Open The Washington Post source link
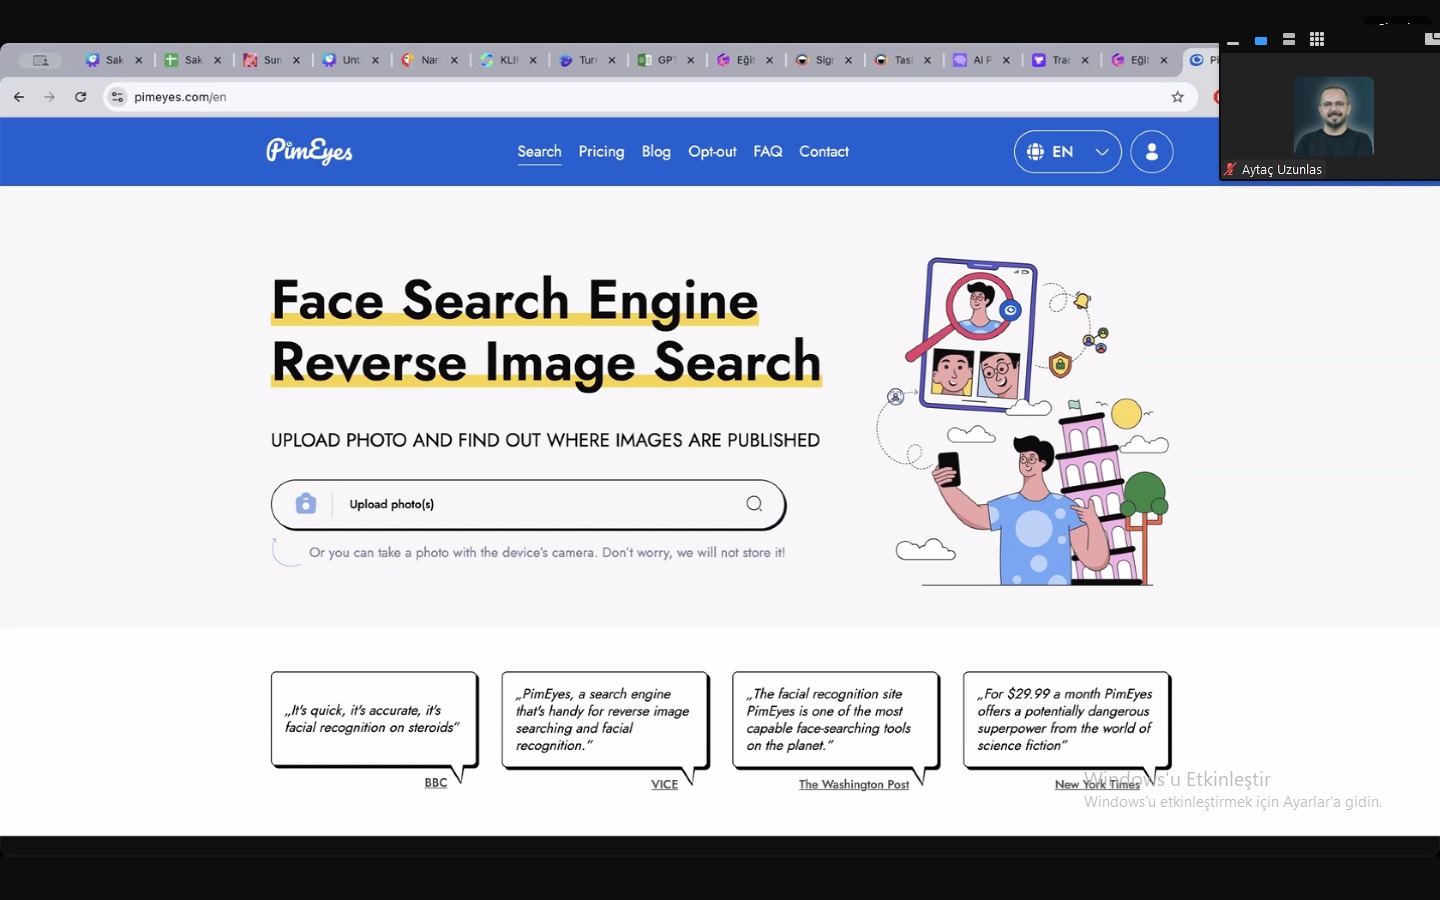The width and height of the screenshot is (1440, 900). 854,785
